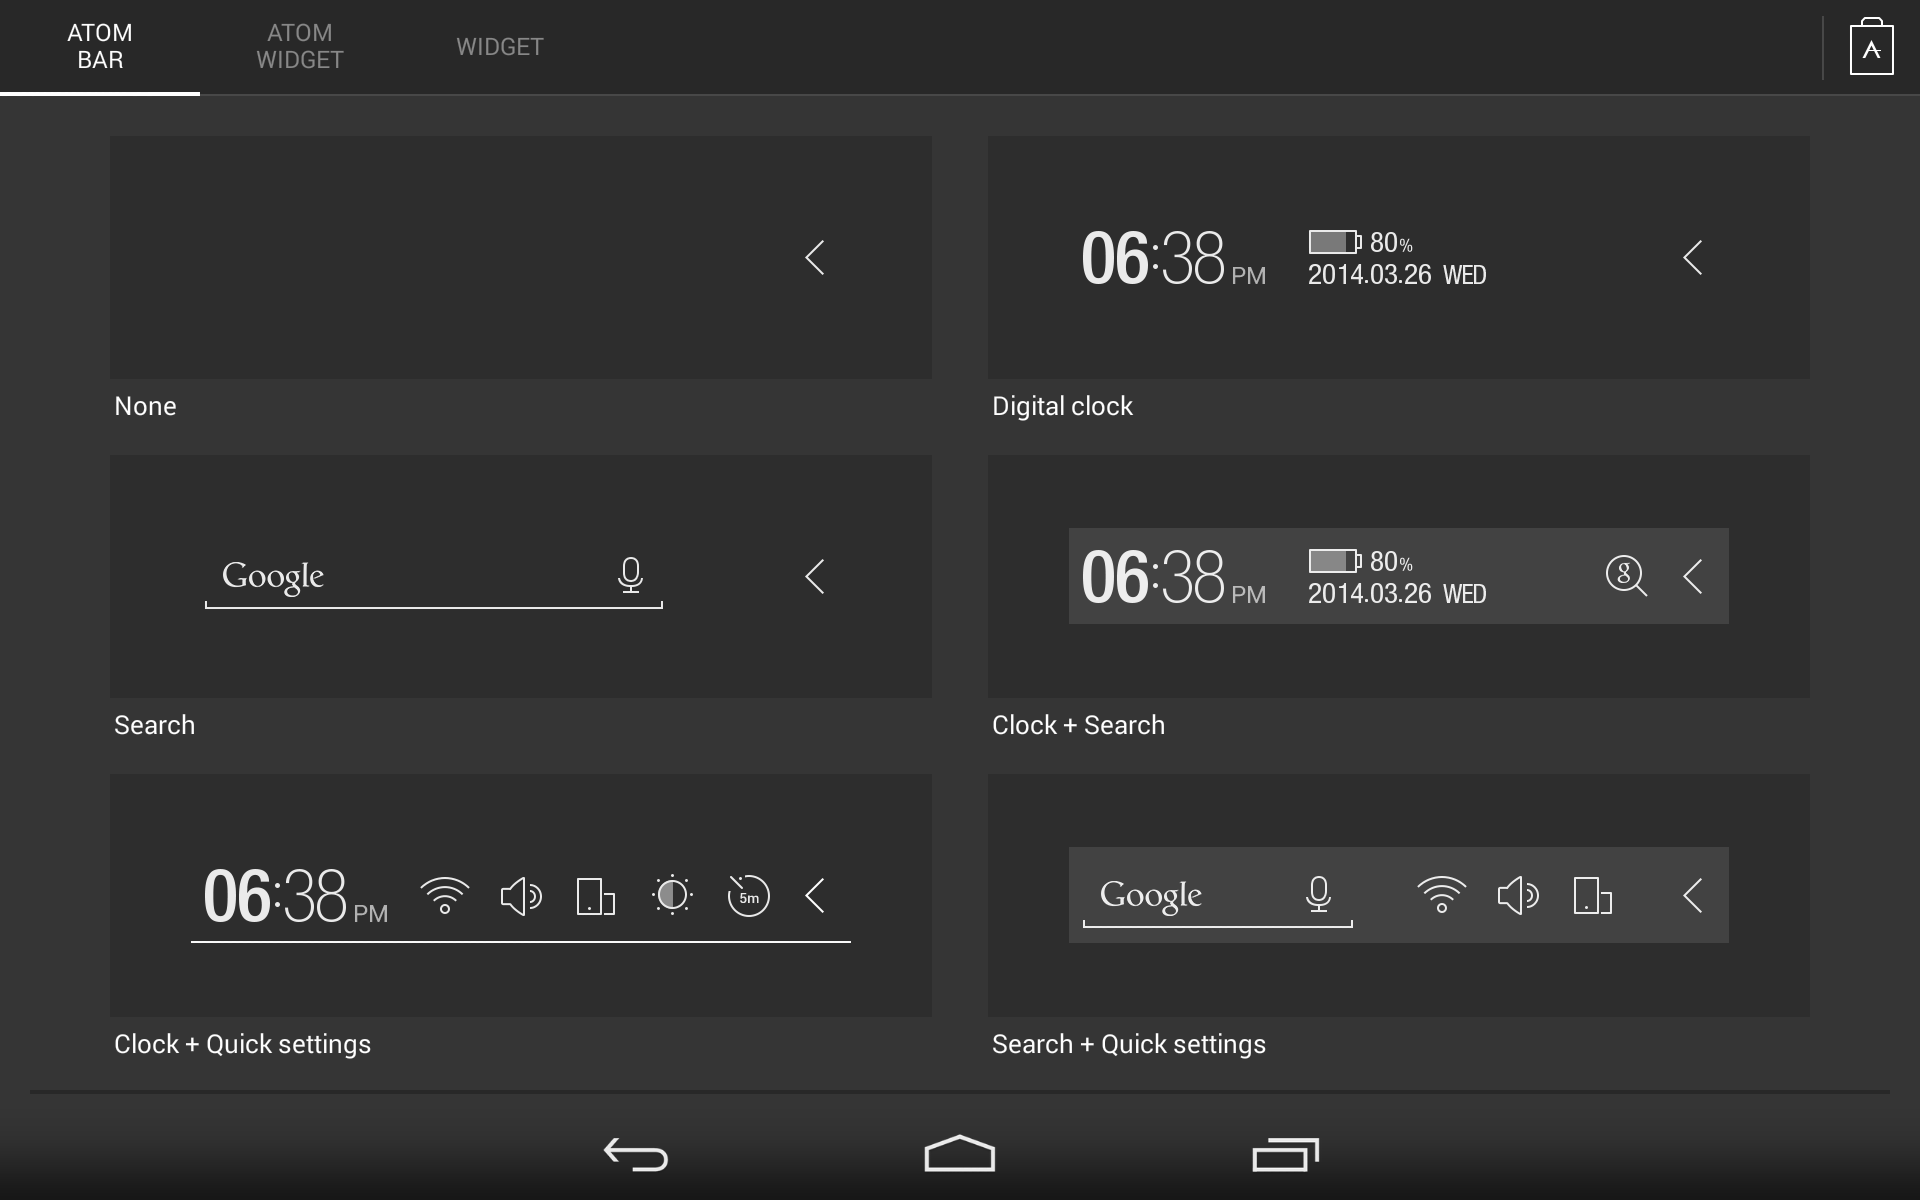Click the 'Clock + Quick settings' label

[242, 1044]
